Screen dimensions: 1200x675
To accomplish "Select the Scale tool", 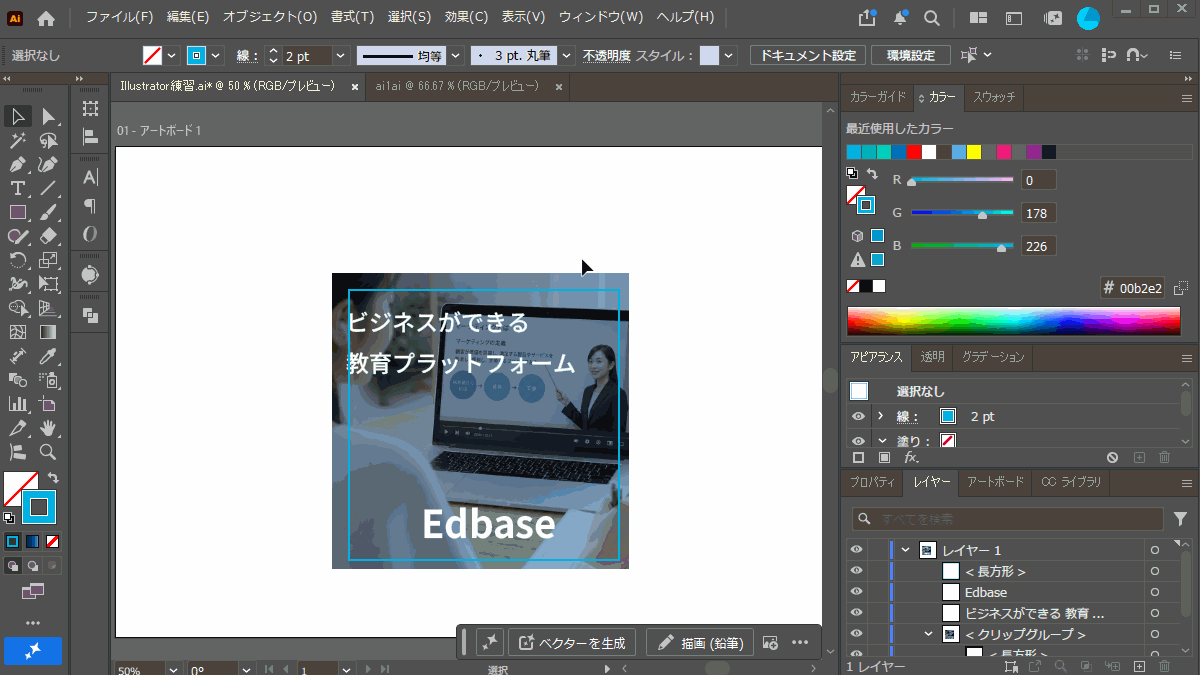I will (x=48, y=260).
